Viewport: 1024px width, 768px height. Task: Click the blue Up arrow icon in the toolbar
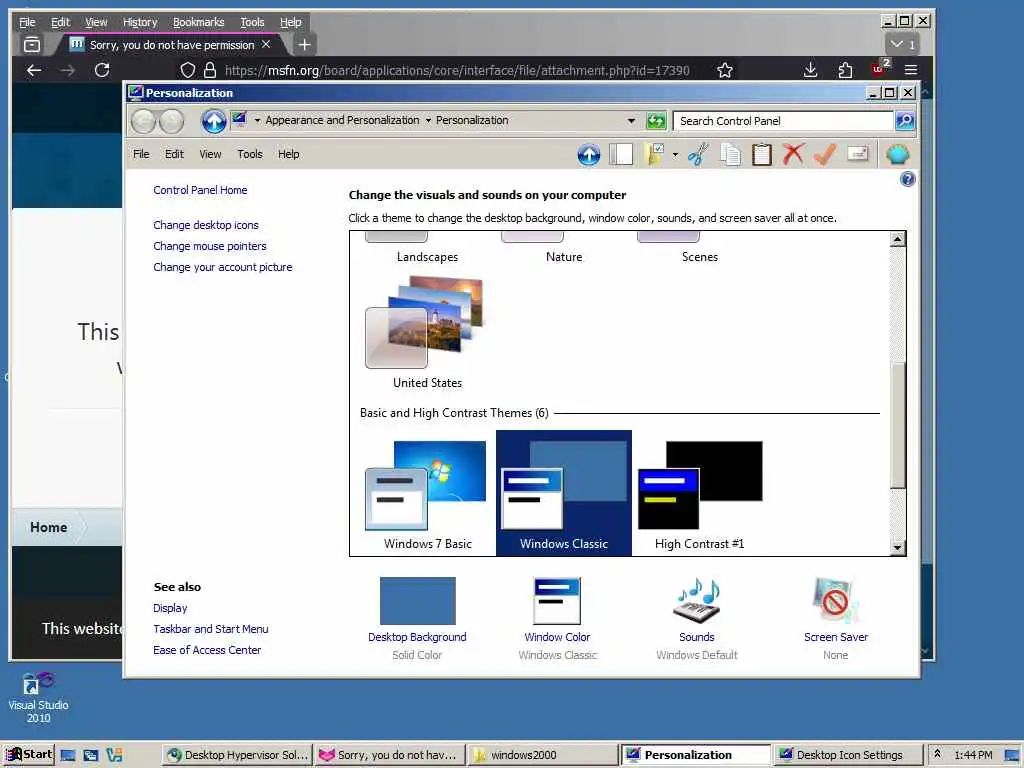pyautogui.click(x=588, y=155)
